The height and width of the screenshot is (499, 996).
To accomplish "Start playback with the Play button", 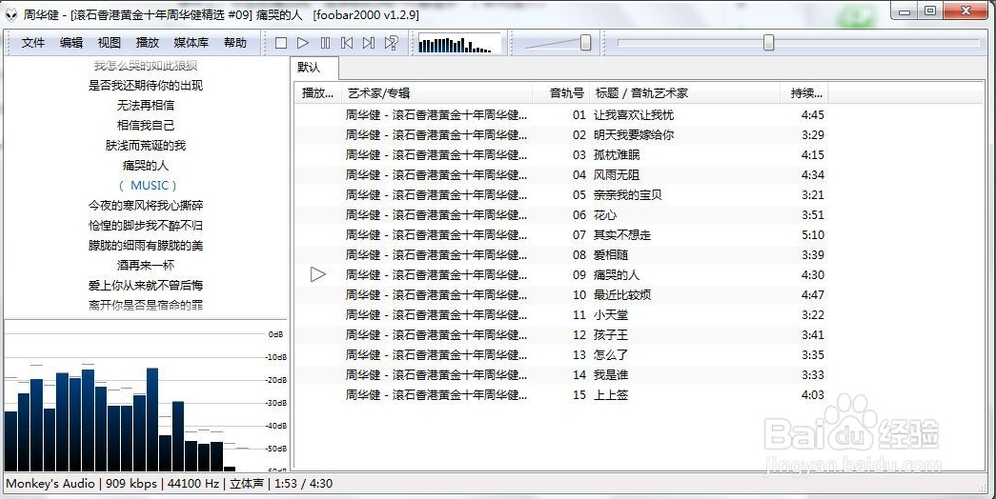I will pyautogui.click(x=303, y=43).
